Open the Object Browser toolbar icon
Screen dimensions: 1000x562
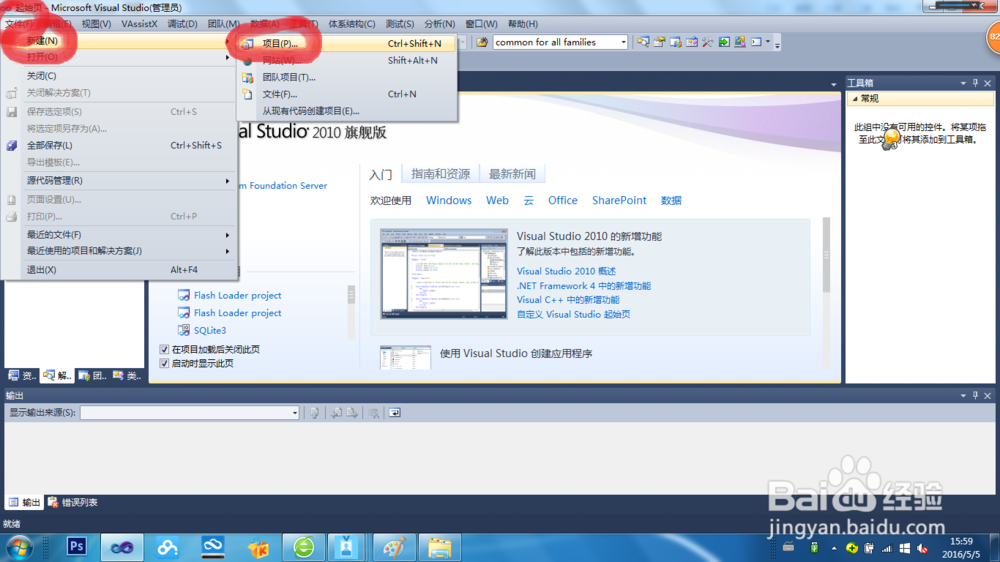[x=691, y=42]
